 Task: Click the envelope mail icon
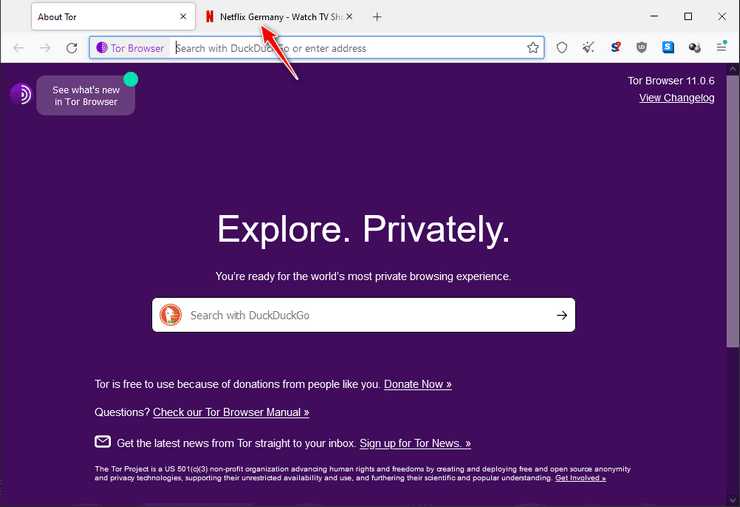pyautogui.click(x=103, y=442)
